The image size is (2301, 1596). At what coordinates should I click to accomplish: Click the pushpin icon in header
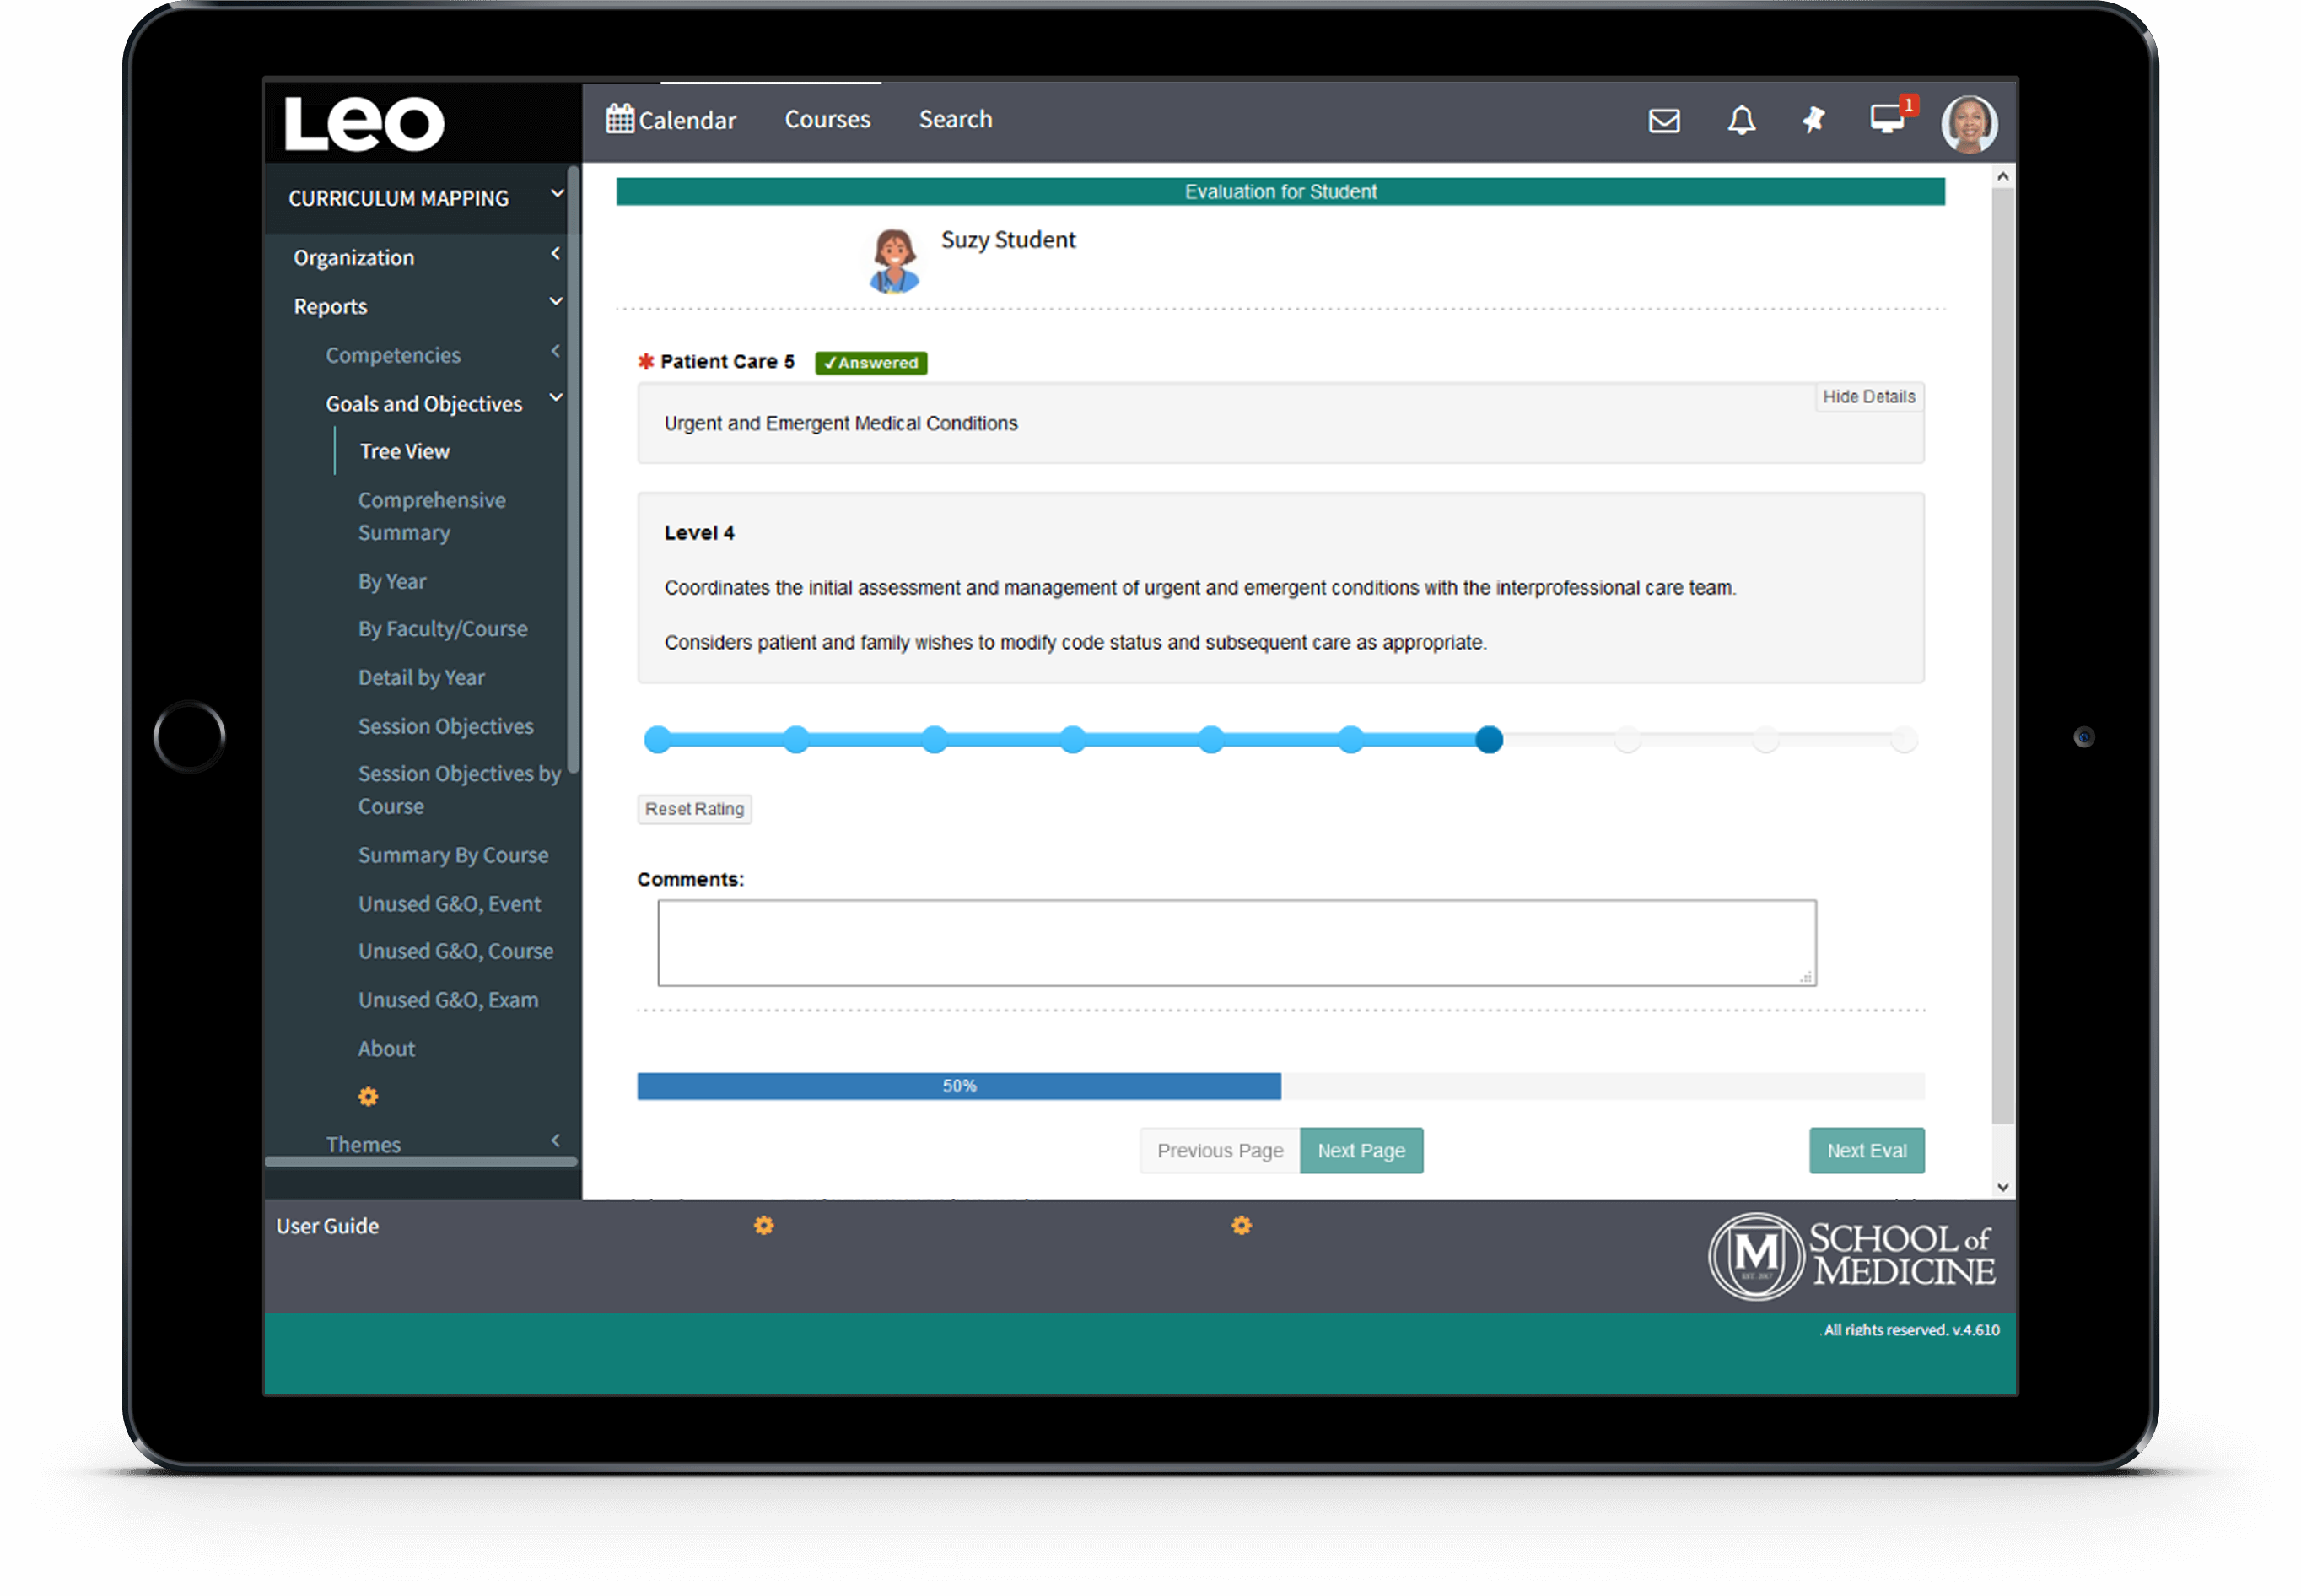point(1813,121)
